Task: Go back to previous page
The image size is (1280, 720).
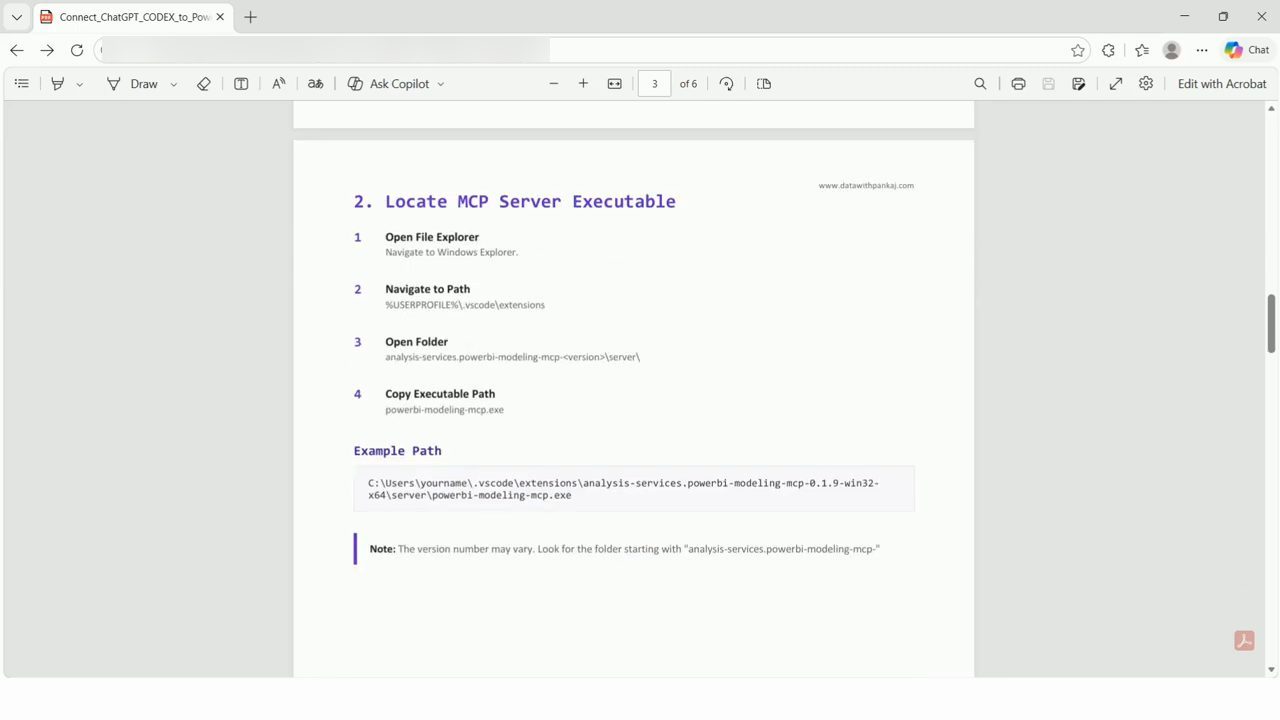Action: point(17,50)
